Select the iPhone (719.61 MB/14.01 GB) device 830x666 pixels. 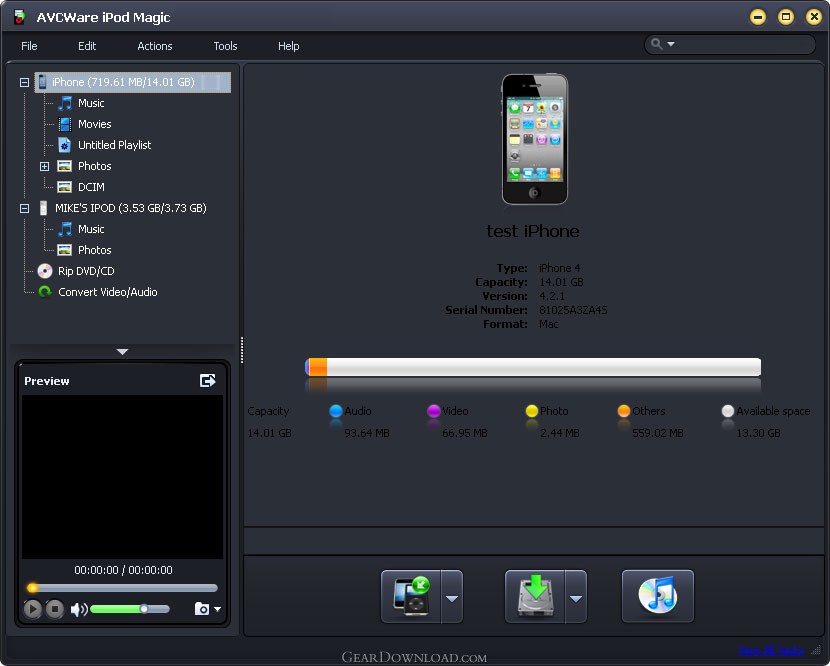click(x=132, y=82)
